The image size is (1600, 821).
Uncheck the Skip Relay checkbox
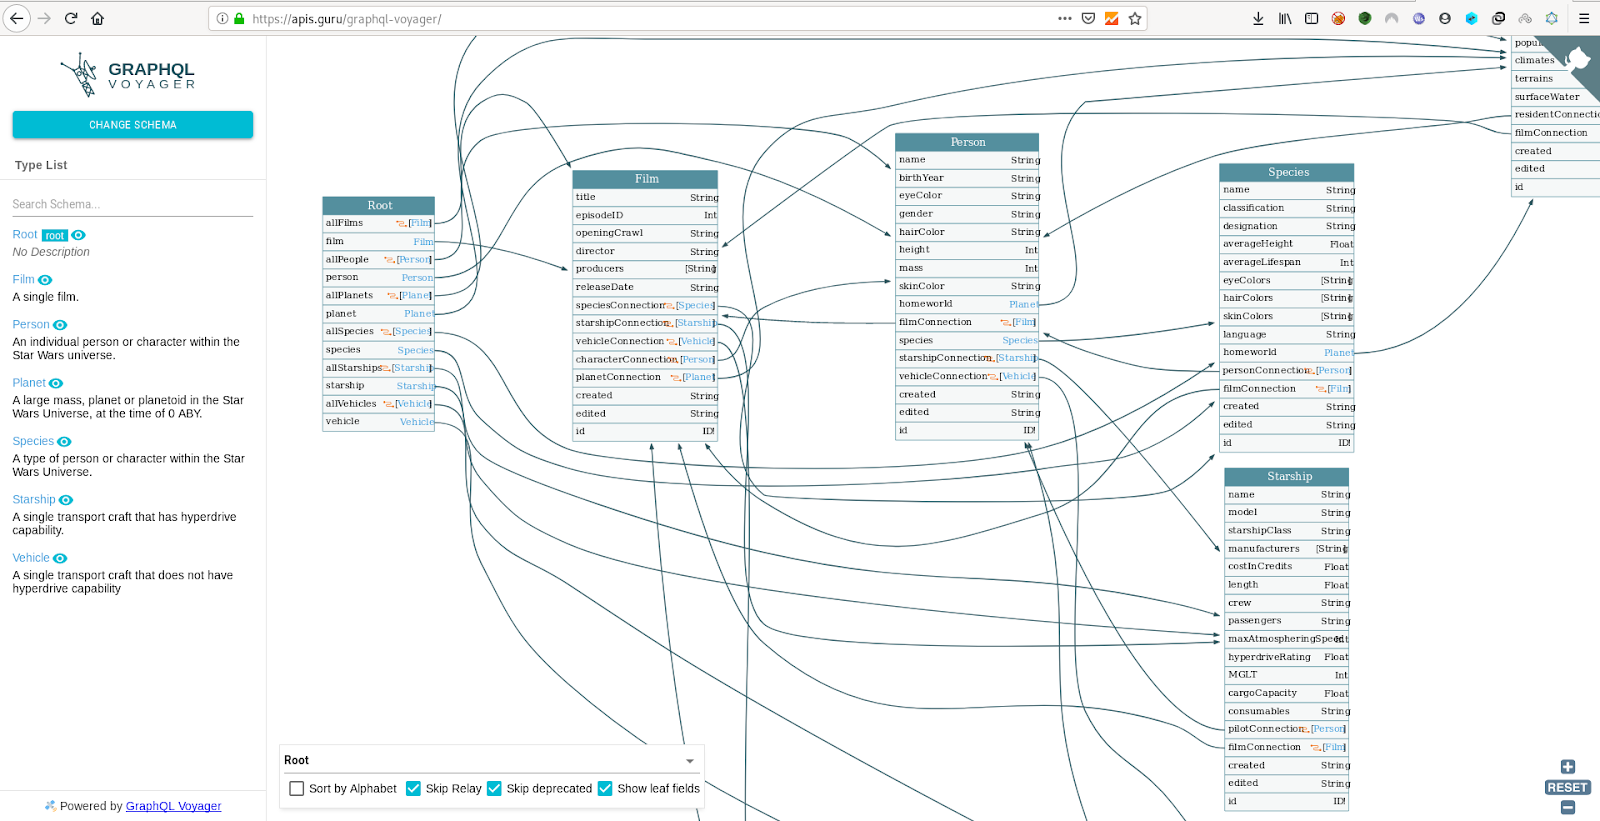coord(413,788)
